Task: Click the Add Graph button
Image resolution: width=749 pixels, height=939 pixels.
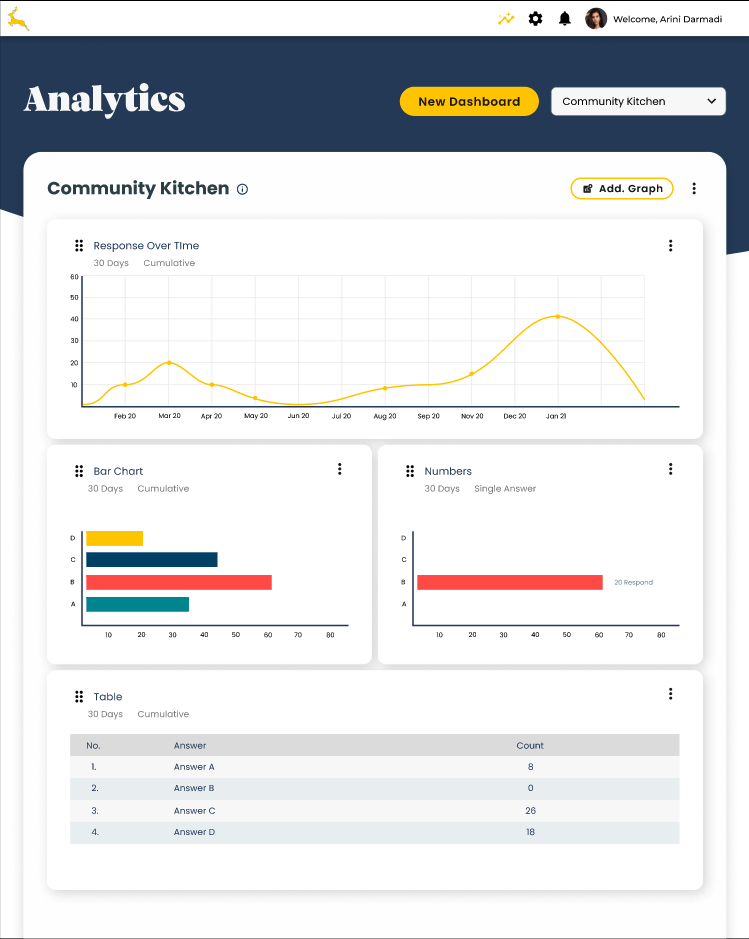Action: tap(622, 188)
